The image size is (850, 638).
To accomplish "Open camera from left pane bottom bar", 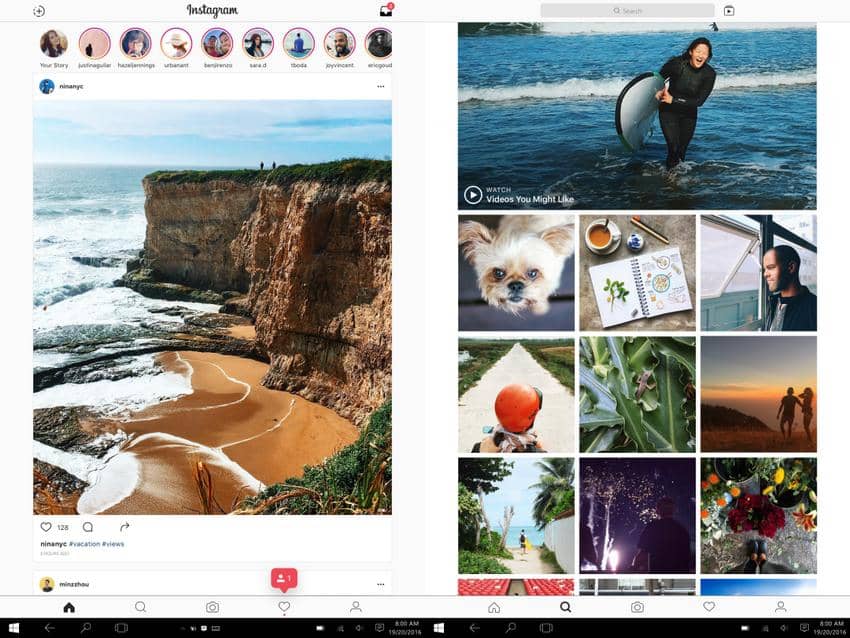I will (212, 607).
